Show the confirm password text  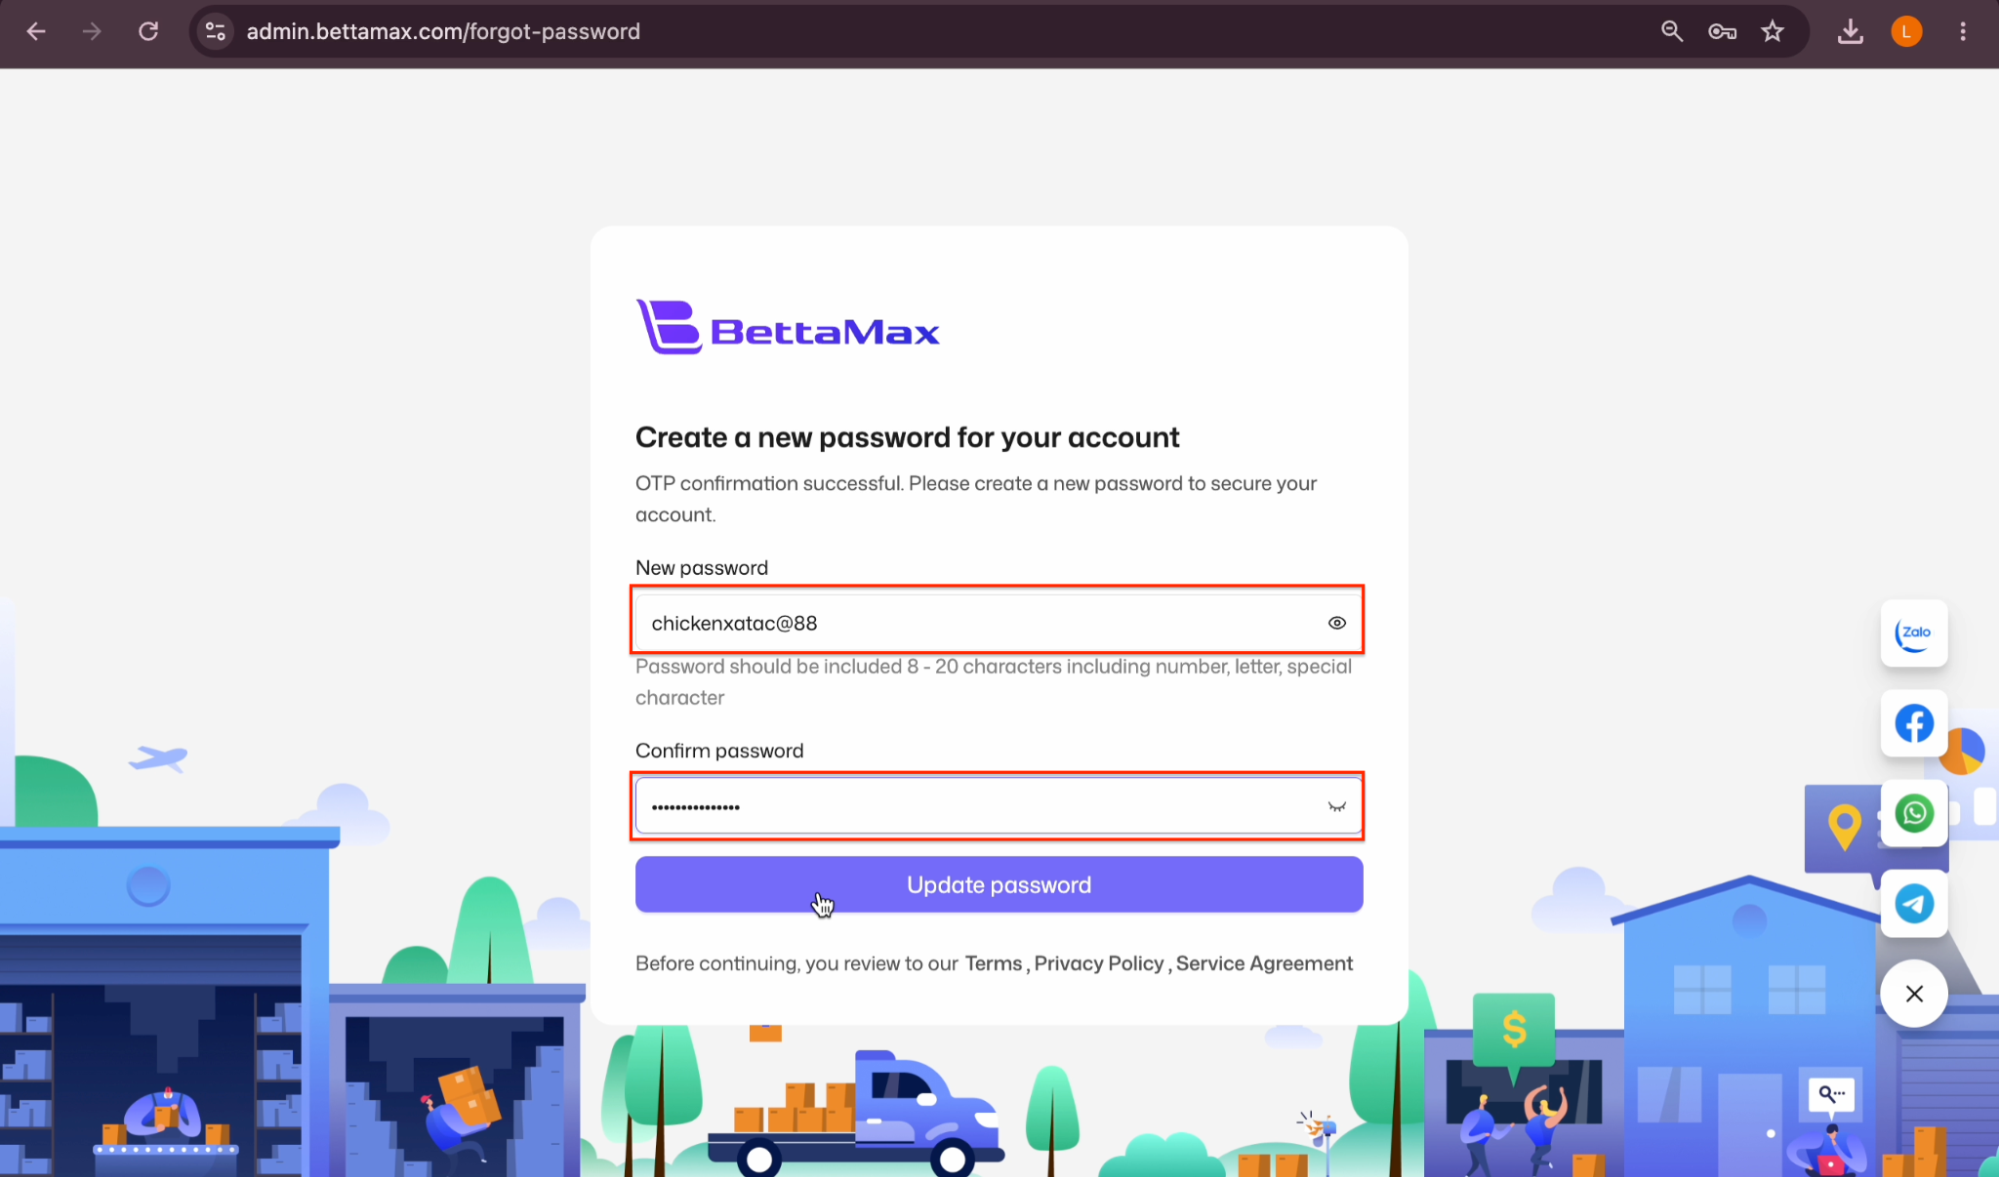pyautogui.click(x=1336, y=806)
